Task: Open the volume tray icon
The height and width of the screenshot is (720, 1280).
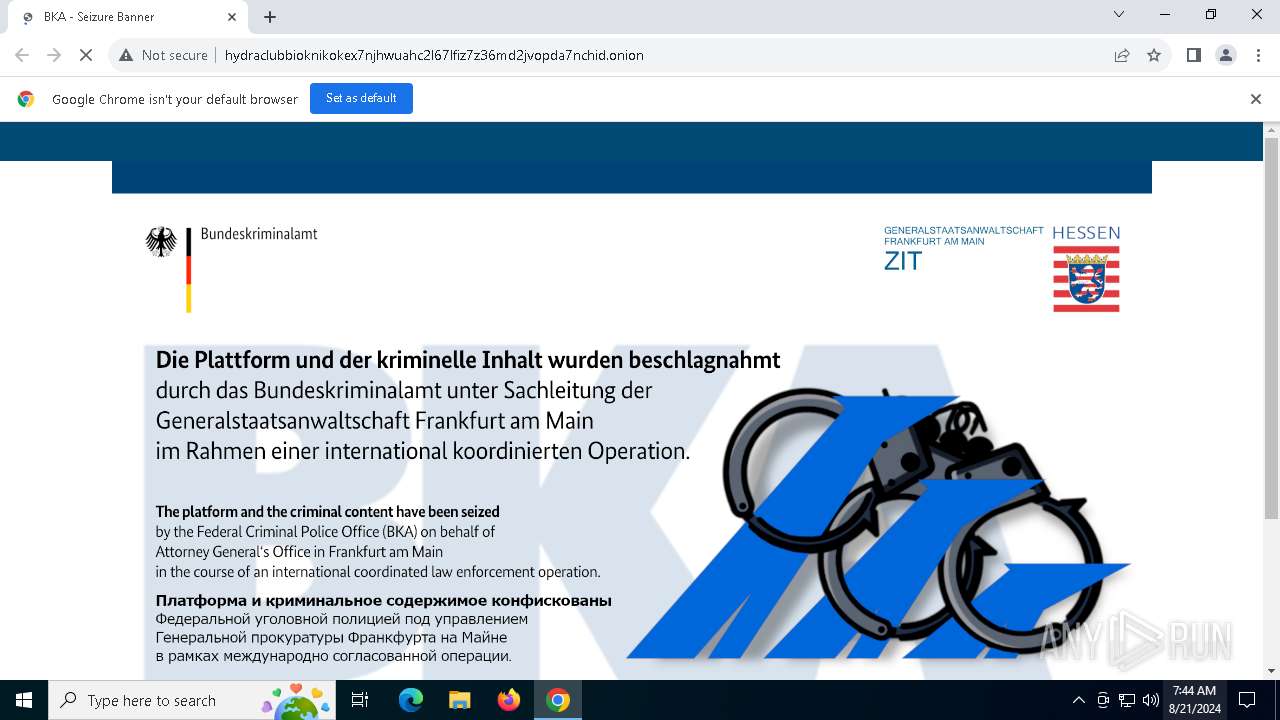Action: (1151, 700)
